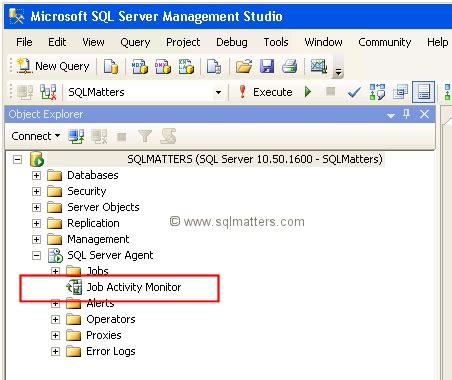
Task: Click the Filter funnel icon
Action: 145,136
